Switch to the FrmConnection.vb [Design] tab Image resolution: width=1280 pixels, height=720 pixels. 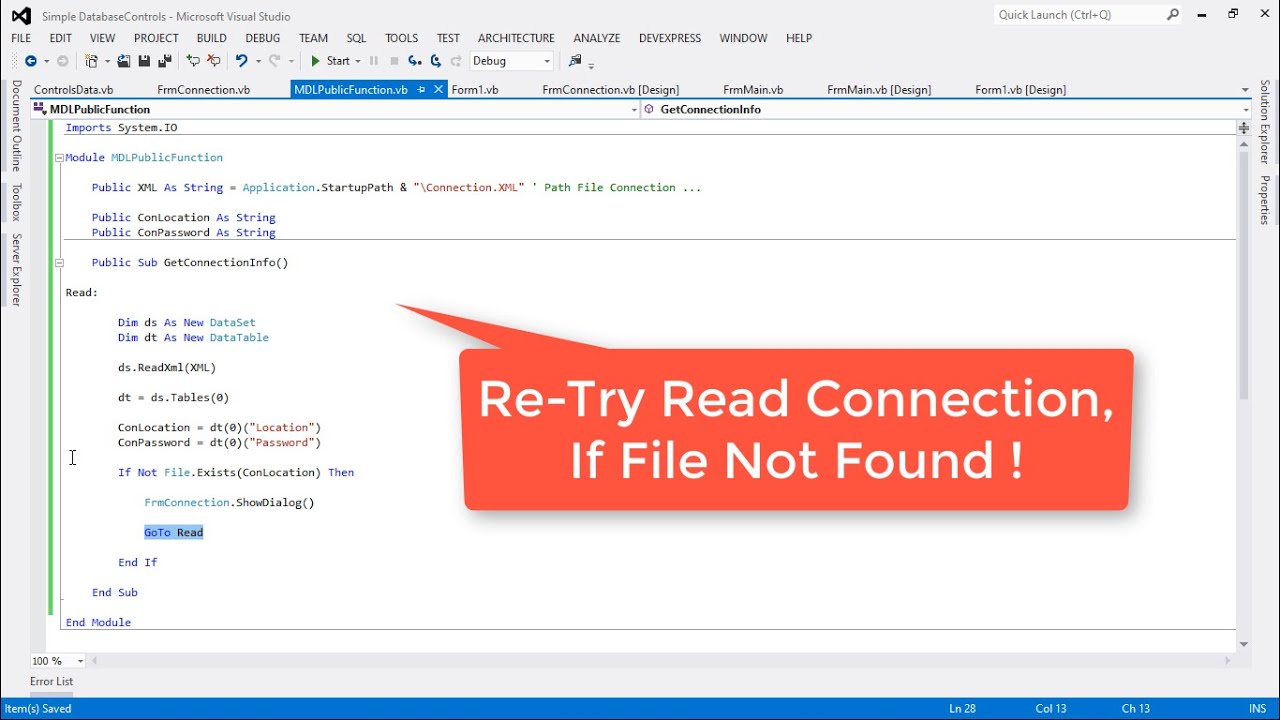(x=611, y=90)
